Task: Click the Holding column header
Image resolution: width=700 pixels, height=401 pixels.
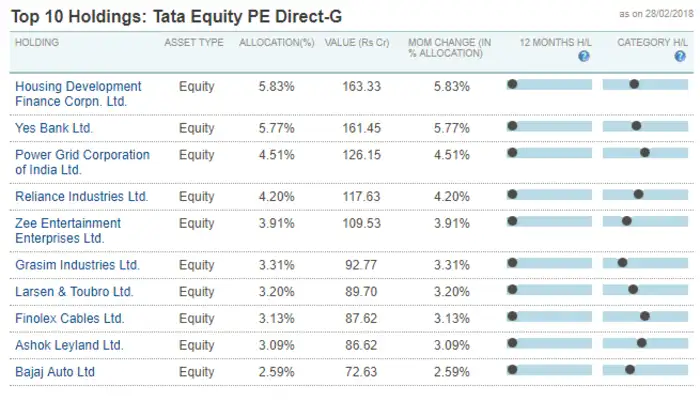Action: (38, 42)
